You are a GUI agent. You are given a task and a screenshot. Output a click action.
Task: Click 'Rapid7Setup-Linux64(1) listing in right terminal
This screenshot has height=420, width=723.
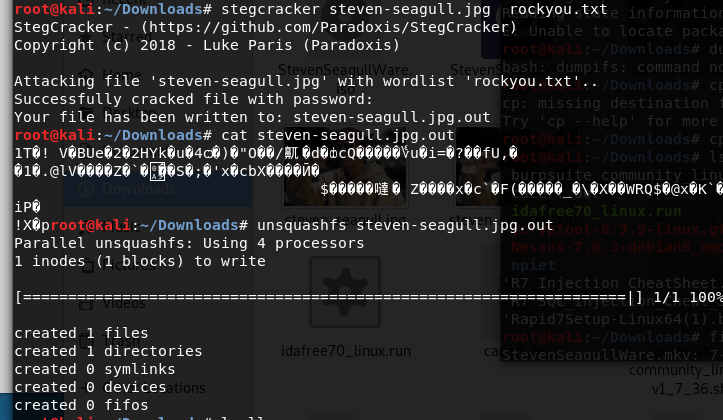[x=613, y=319]
